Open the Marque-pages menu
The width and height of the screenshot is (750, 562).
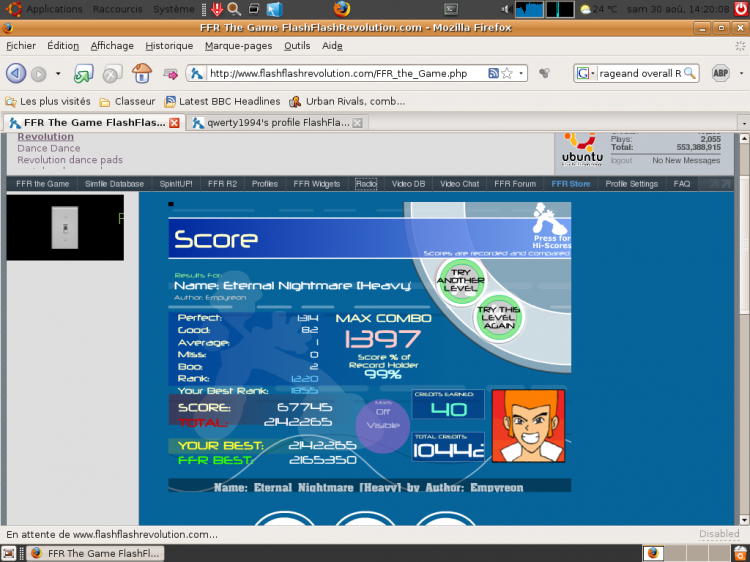pos(238,46)
